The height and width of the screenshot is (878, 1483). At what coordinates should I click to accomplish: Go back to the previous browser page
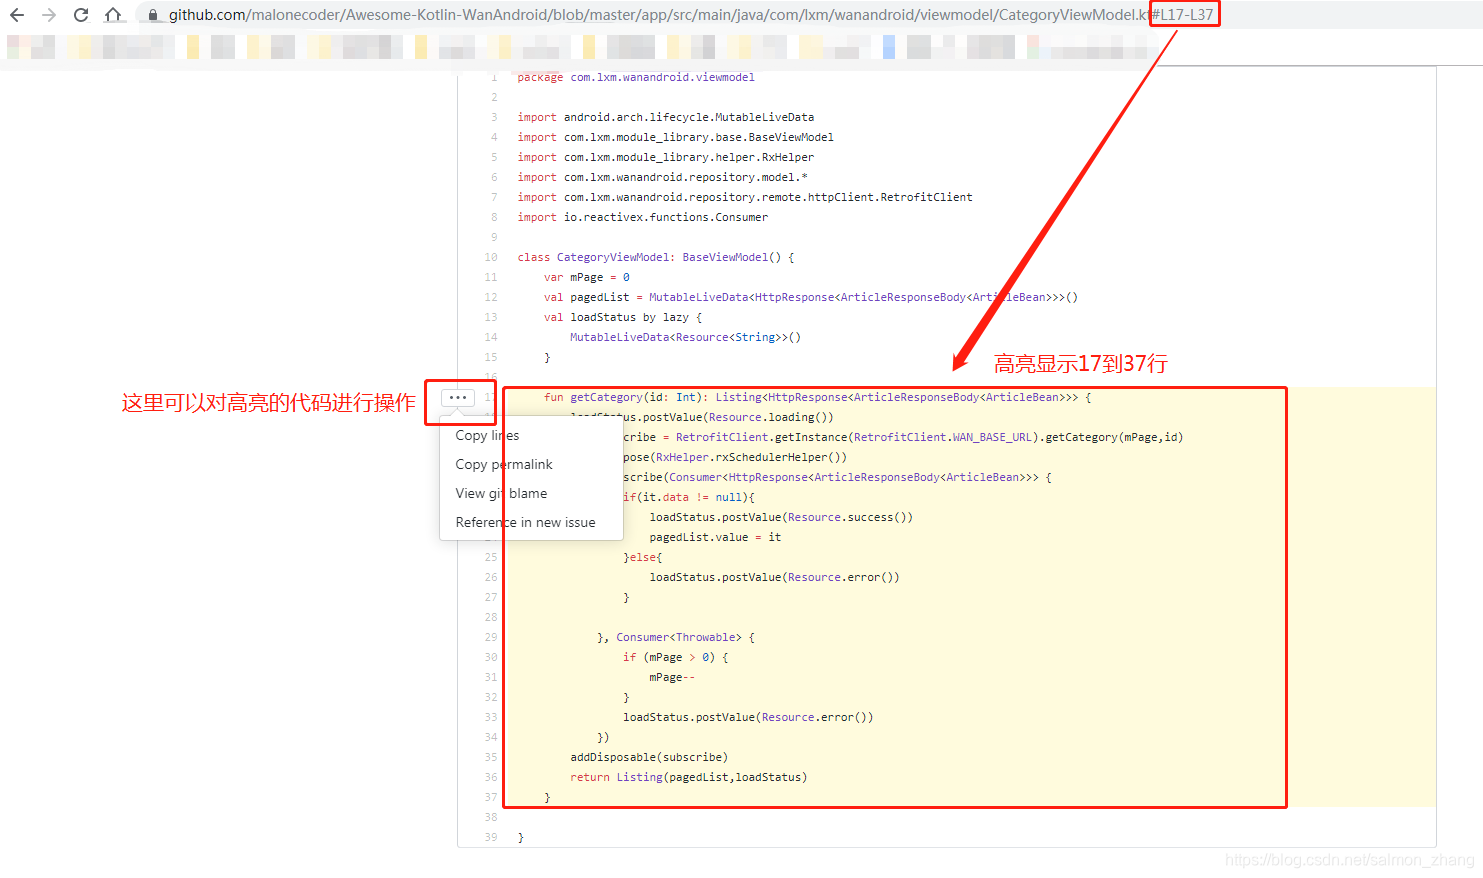pyautogui.click(x=17, y=15)
